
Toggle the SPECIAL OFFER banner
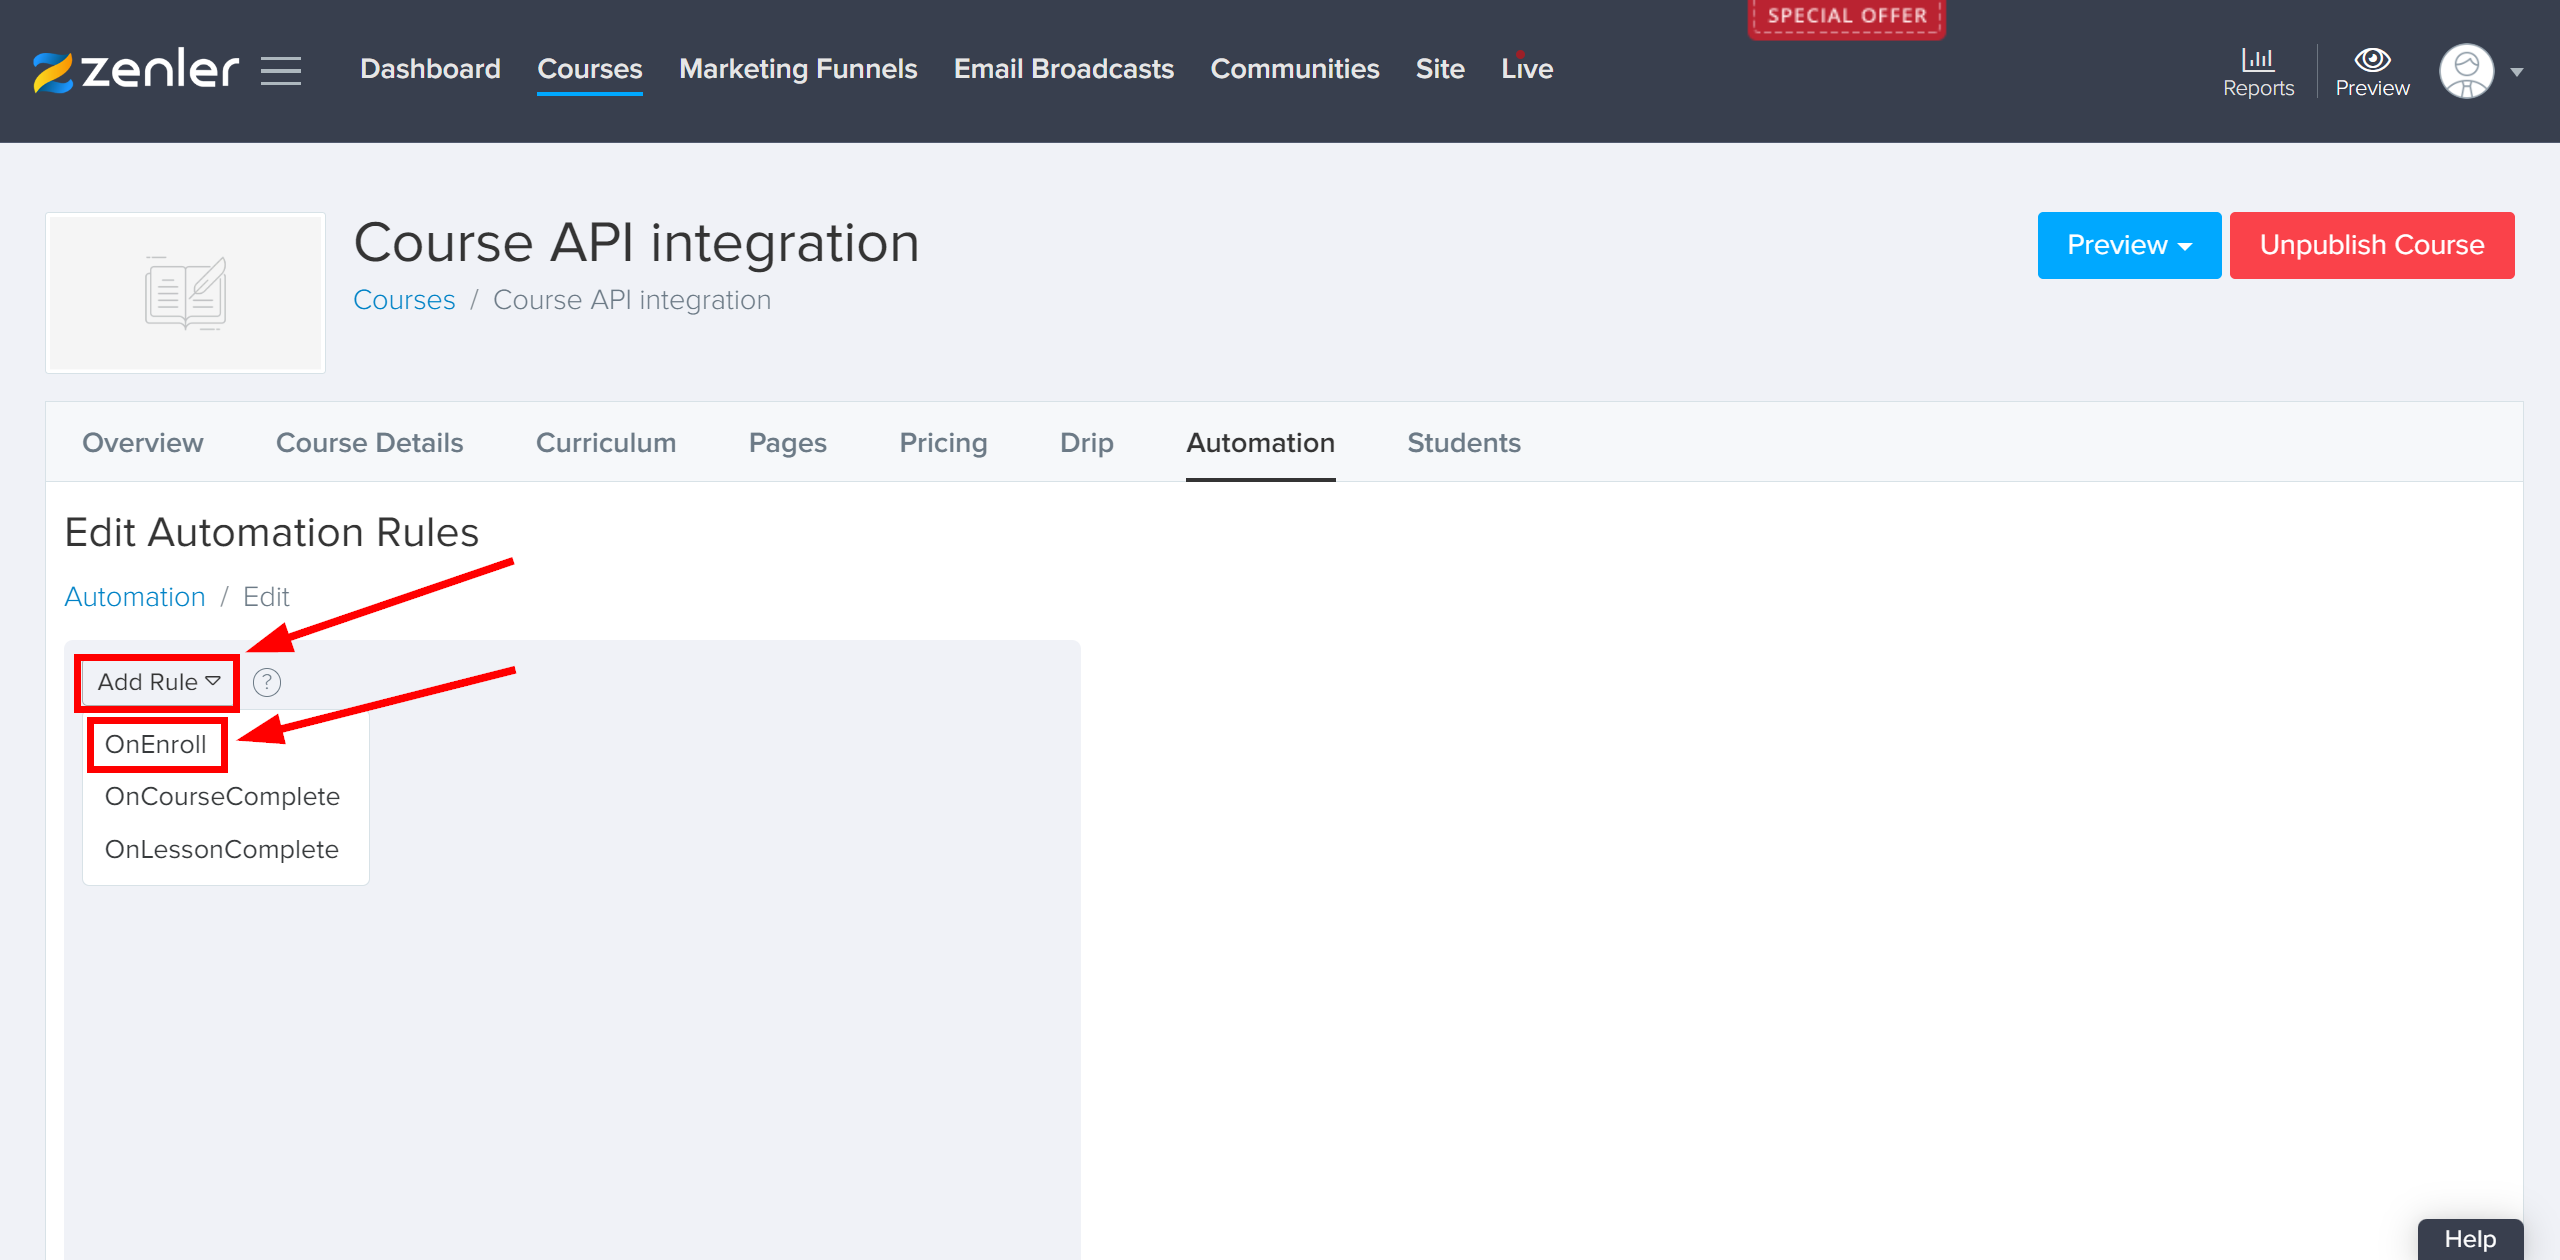click(1845, 16)
